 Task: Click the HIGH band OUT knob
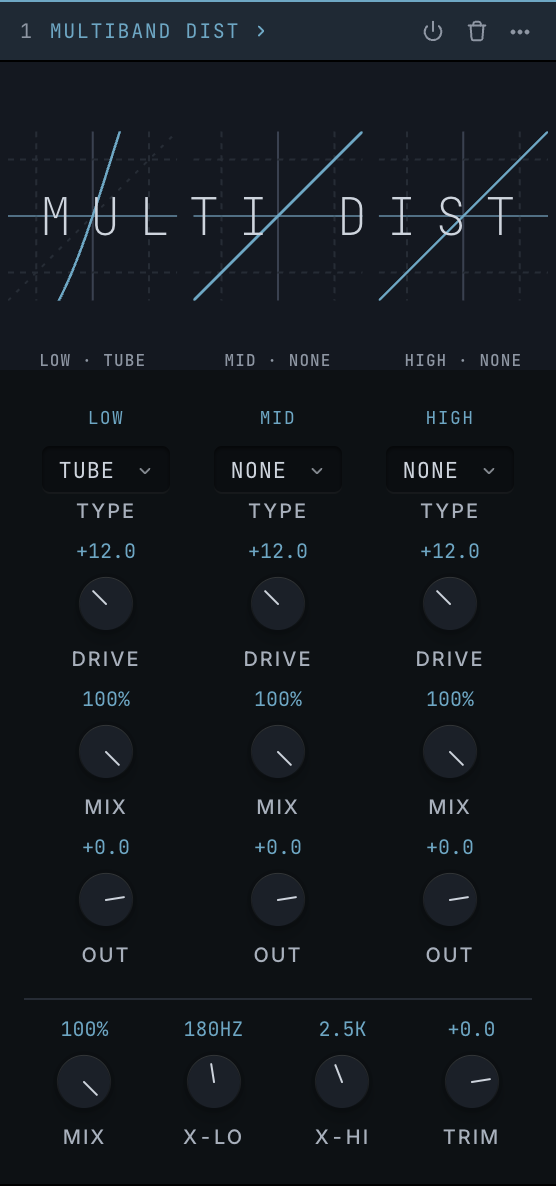450,899
